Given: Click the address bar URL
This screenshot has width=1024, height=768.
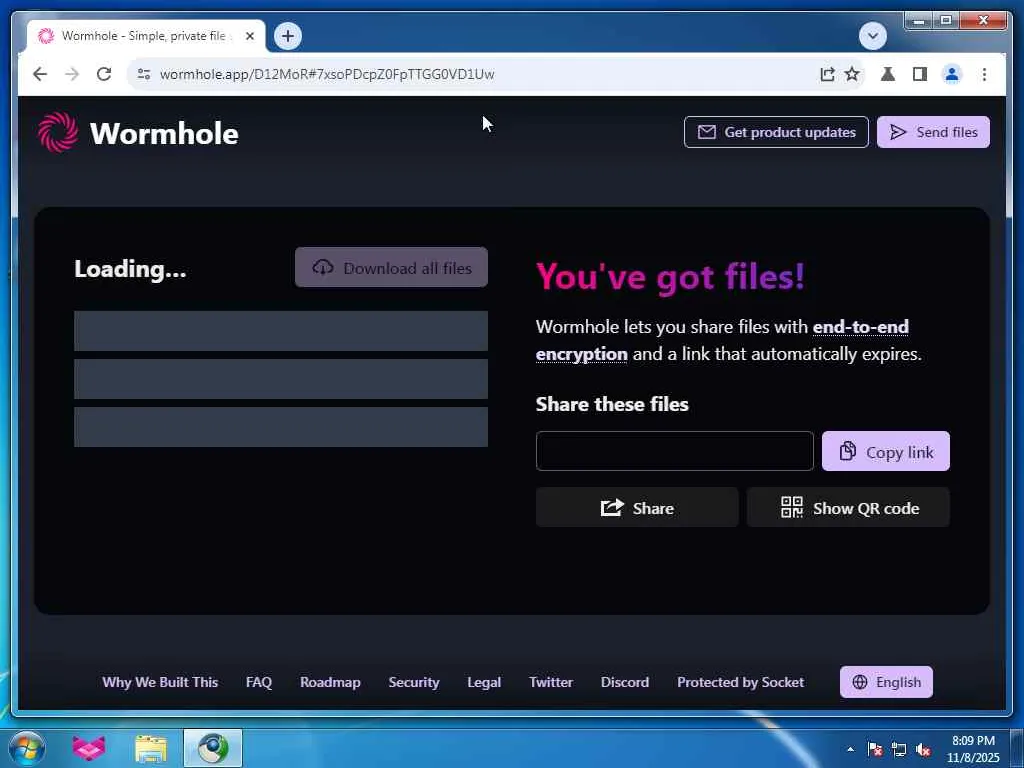Looking at the screenshot, I should 327,74.
